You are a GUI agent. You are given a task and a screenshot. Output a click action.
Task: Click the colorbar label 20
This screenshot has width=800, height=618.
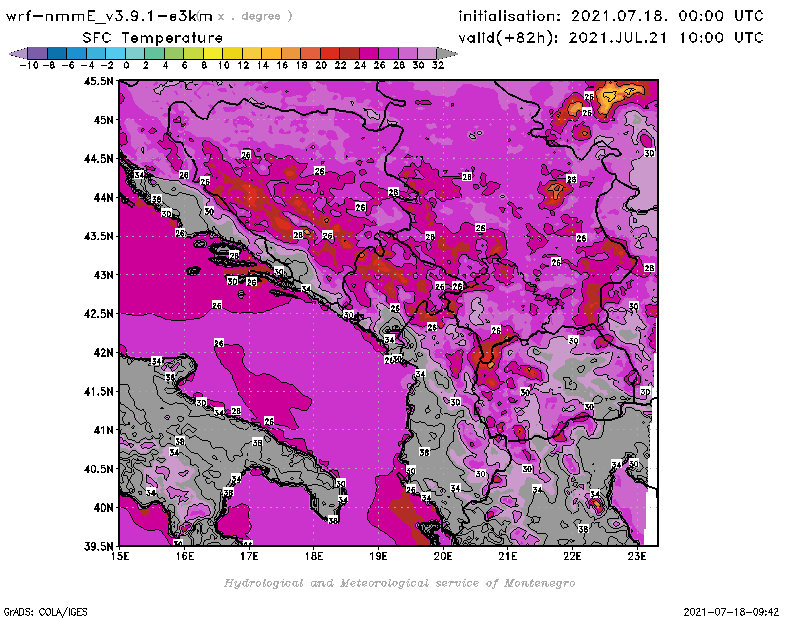321,65
